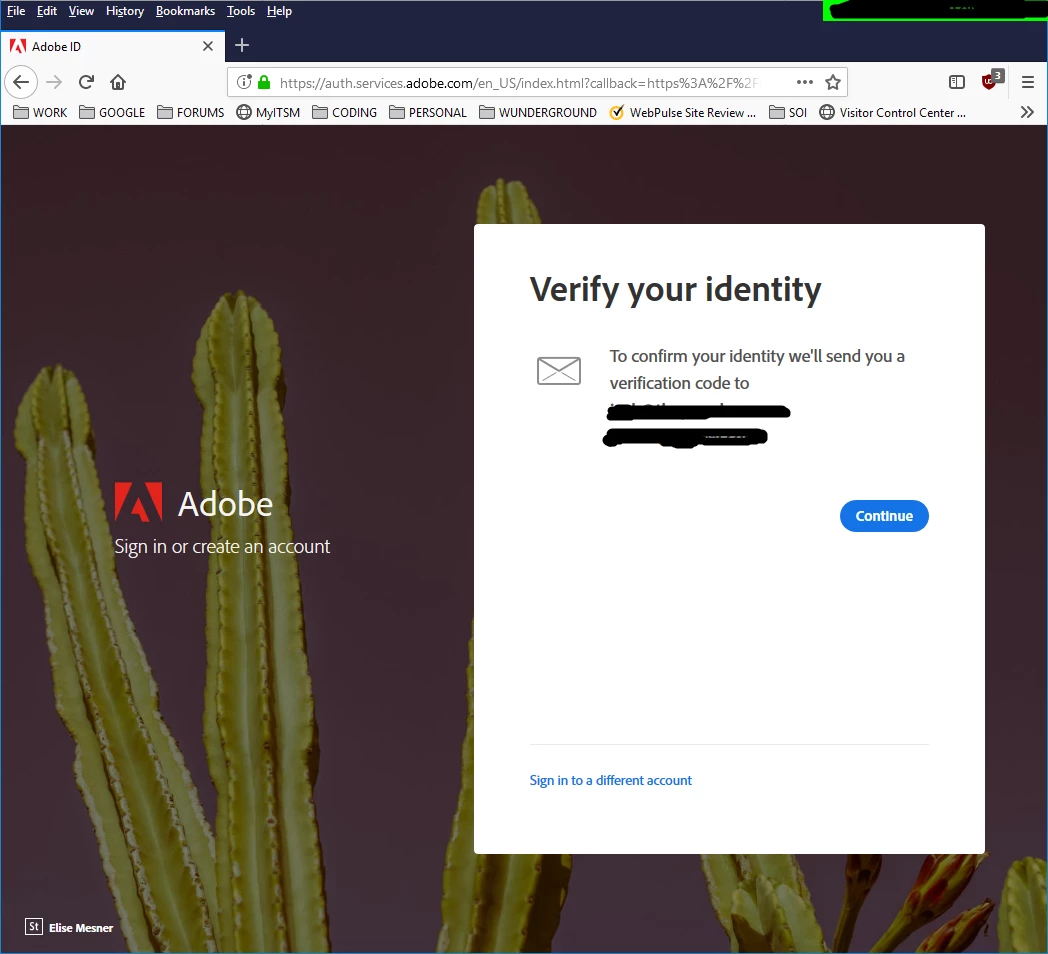Open the Firefox hamburger menu
This screenshot has width=1048, height=954.
[x=1028, y=82]
